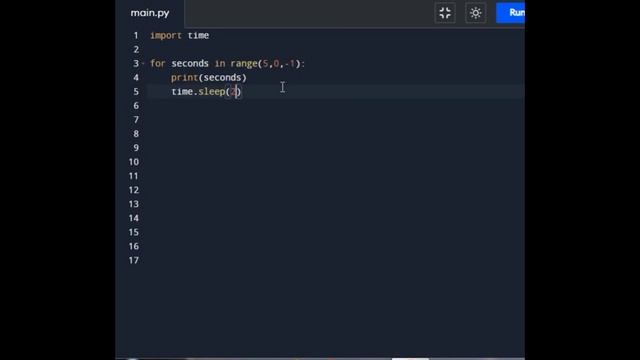Viewport: 640px width, 360px height.
Task: Click the 'in' keyword on line 3
Action: (220, 64)
